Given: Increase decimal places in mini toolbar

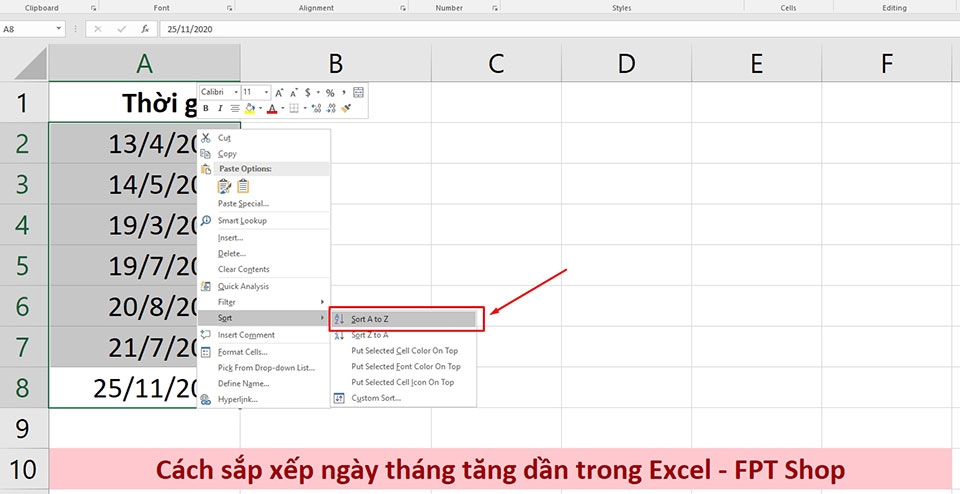Looking at the screenshot, I should tap(316, 108).
